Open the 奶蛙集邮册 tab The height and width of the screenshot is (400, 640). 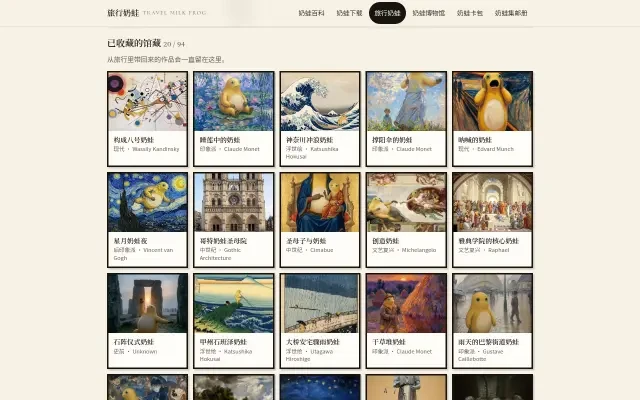(511, 13)
